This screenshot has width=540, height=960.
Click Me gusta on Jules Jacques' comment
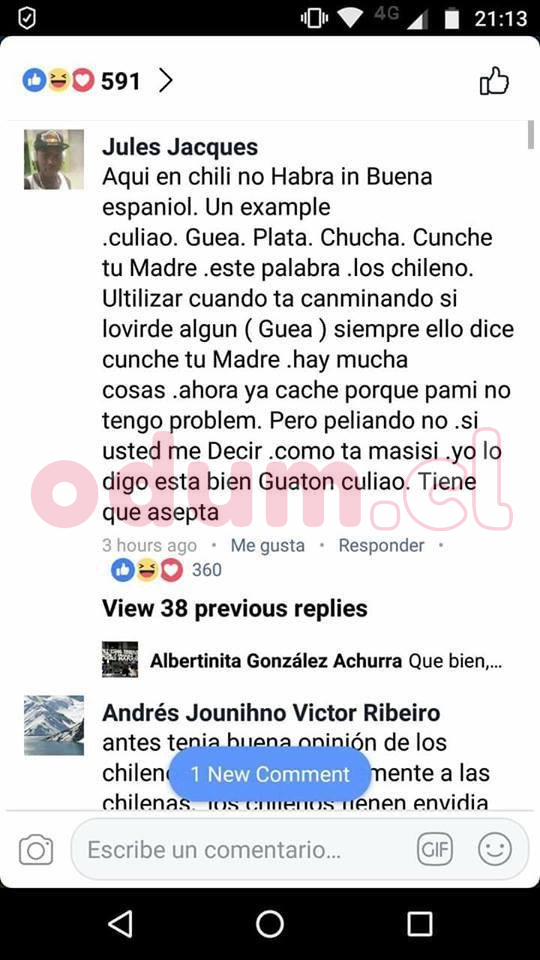coord(268,545)
